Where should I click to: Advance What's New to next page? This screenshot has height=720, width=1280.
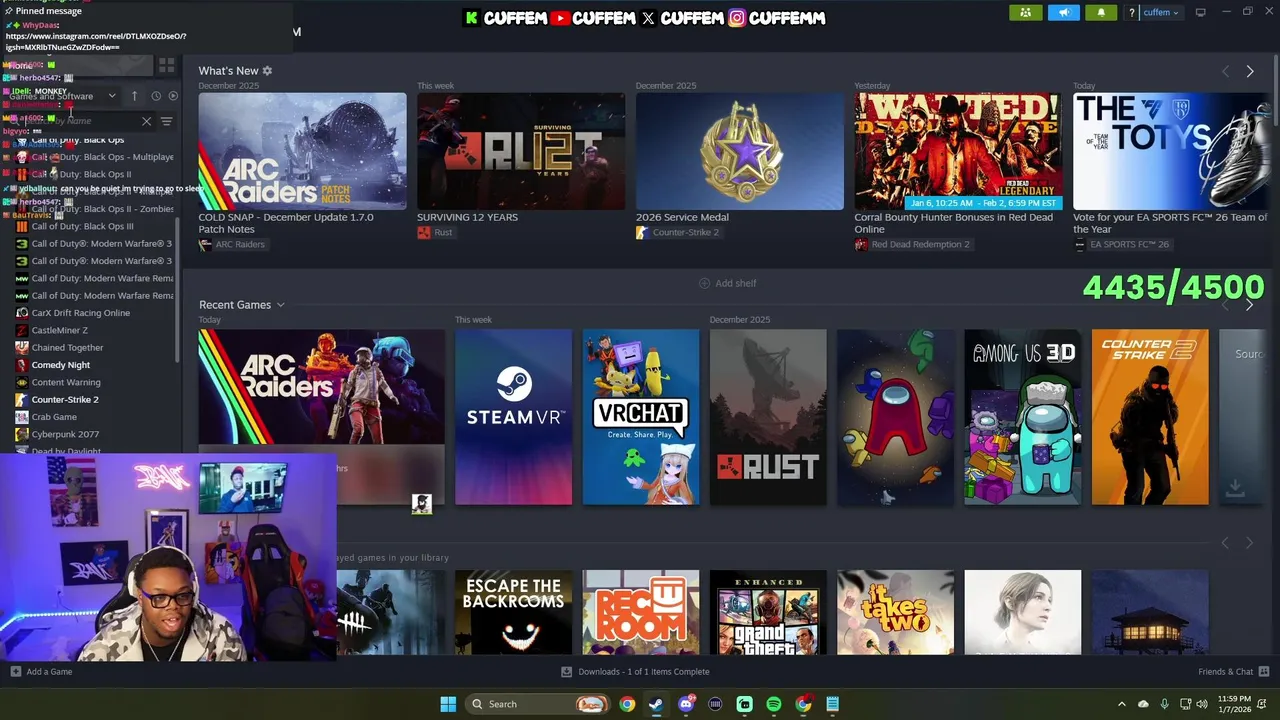[1249, 72]
